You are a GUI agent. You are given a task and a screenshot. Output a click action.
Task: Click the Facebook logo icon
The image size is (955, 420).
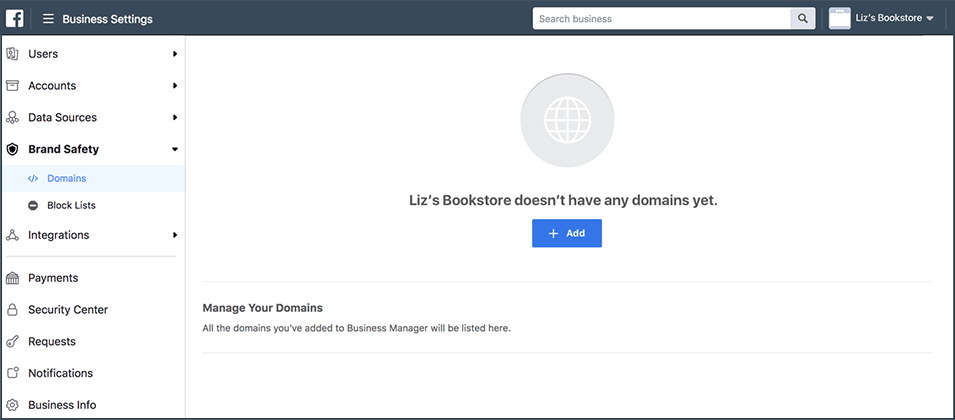(15, 18)
